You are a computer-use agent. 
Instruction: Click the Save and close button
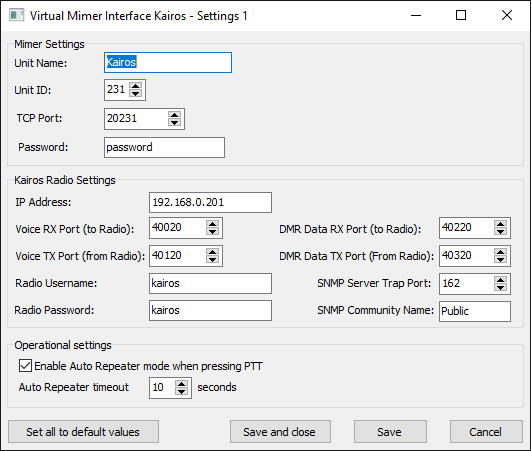pos(280,432)
